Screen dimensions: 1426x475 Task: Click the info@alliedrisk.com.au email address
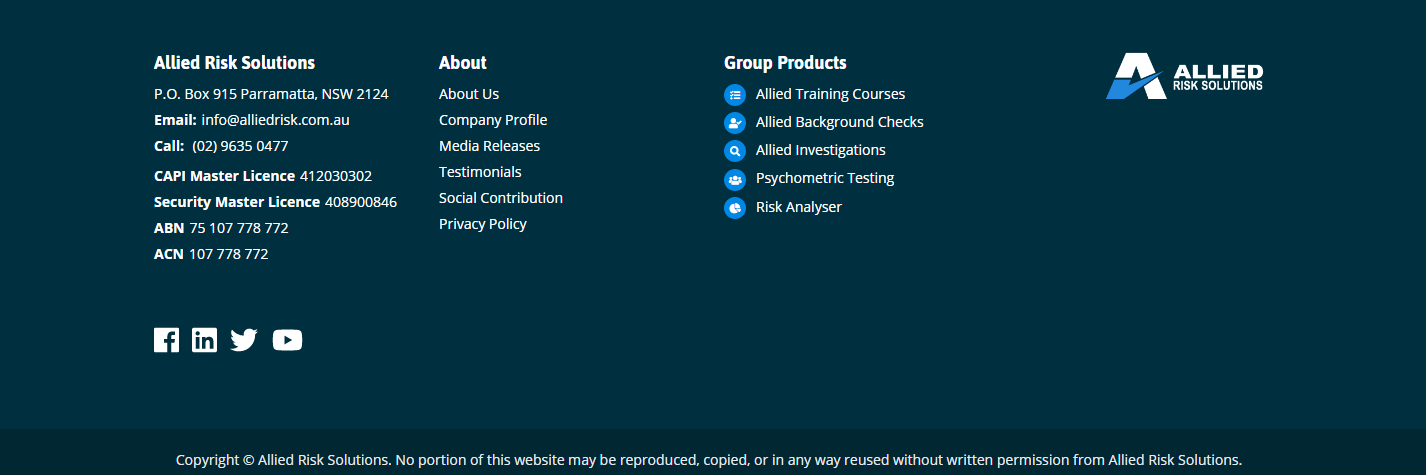275,120
